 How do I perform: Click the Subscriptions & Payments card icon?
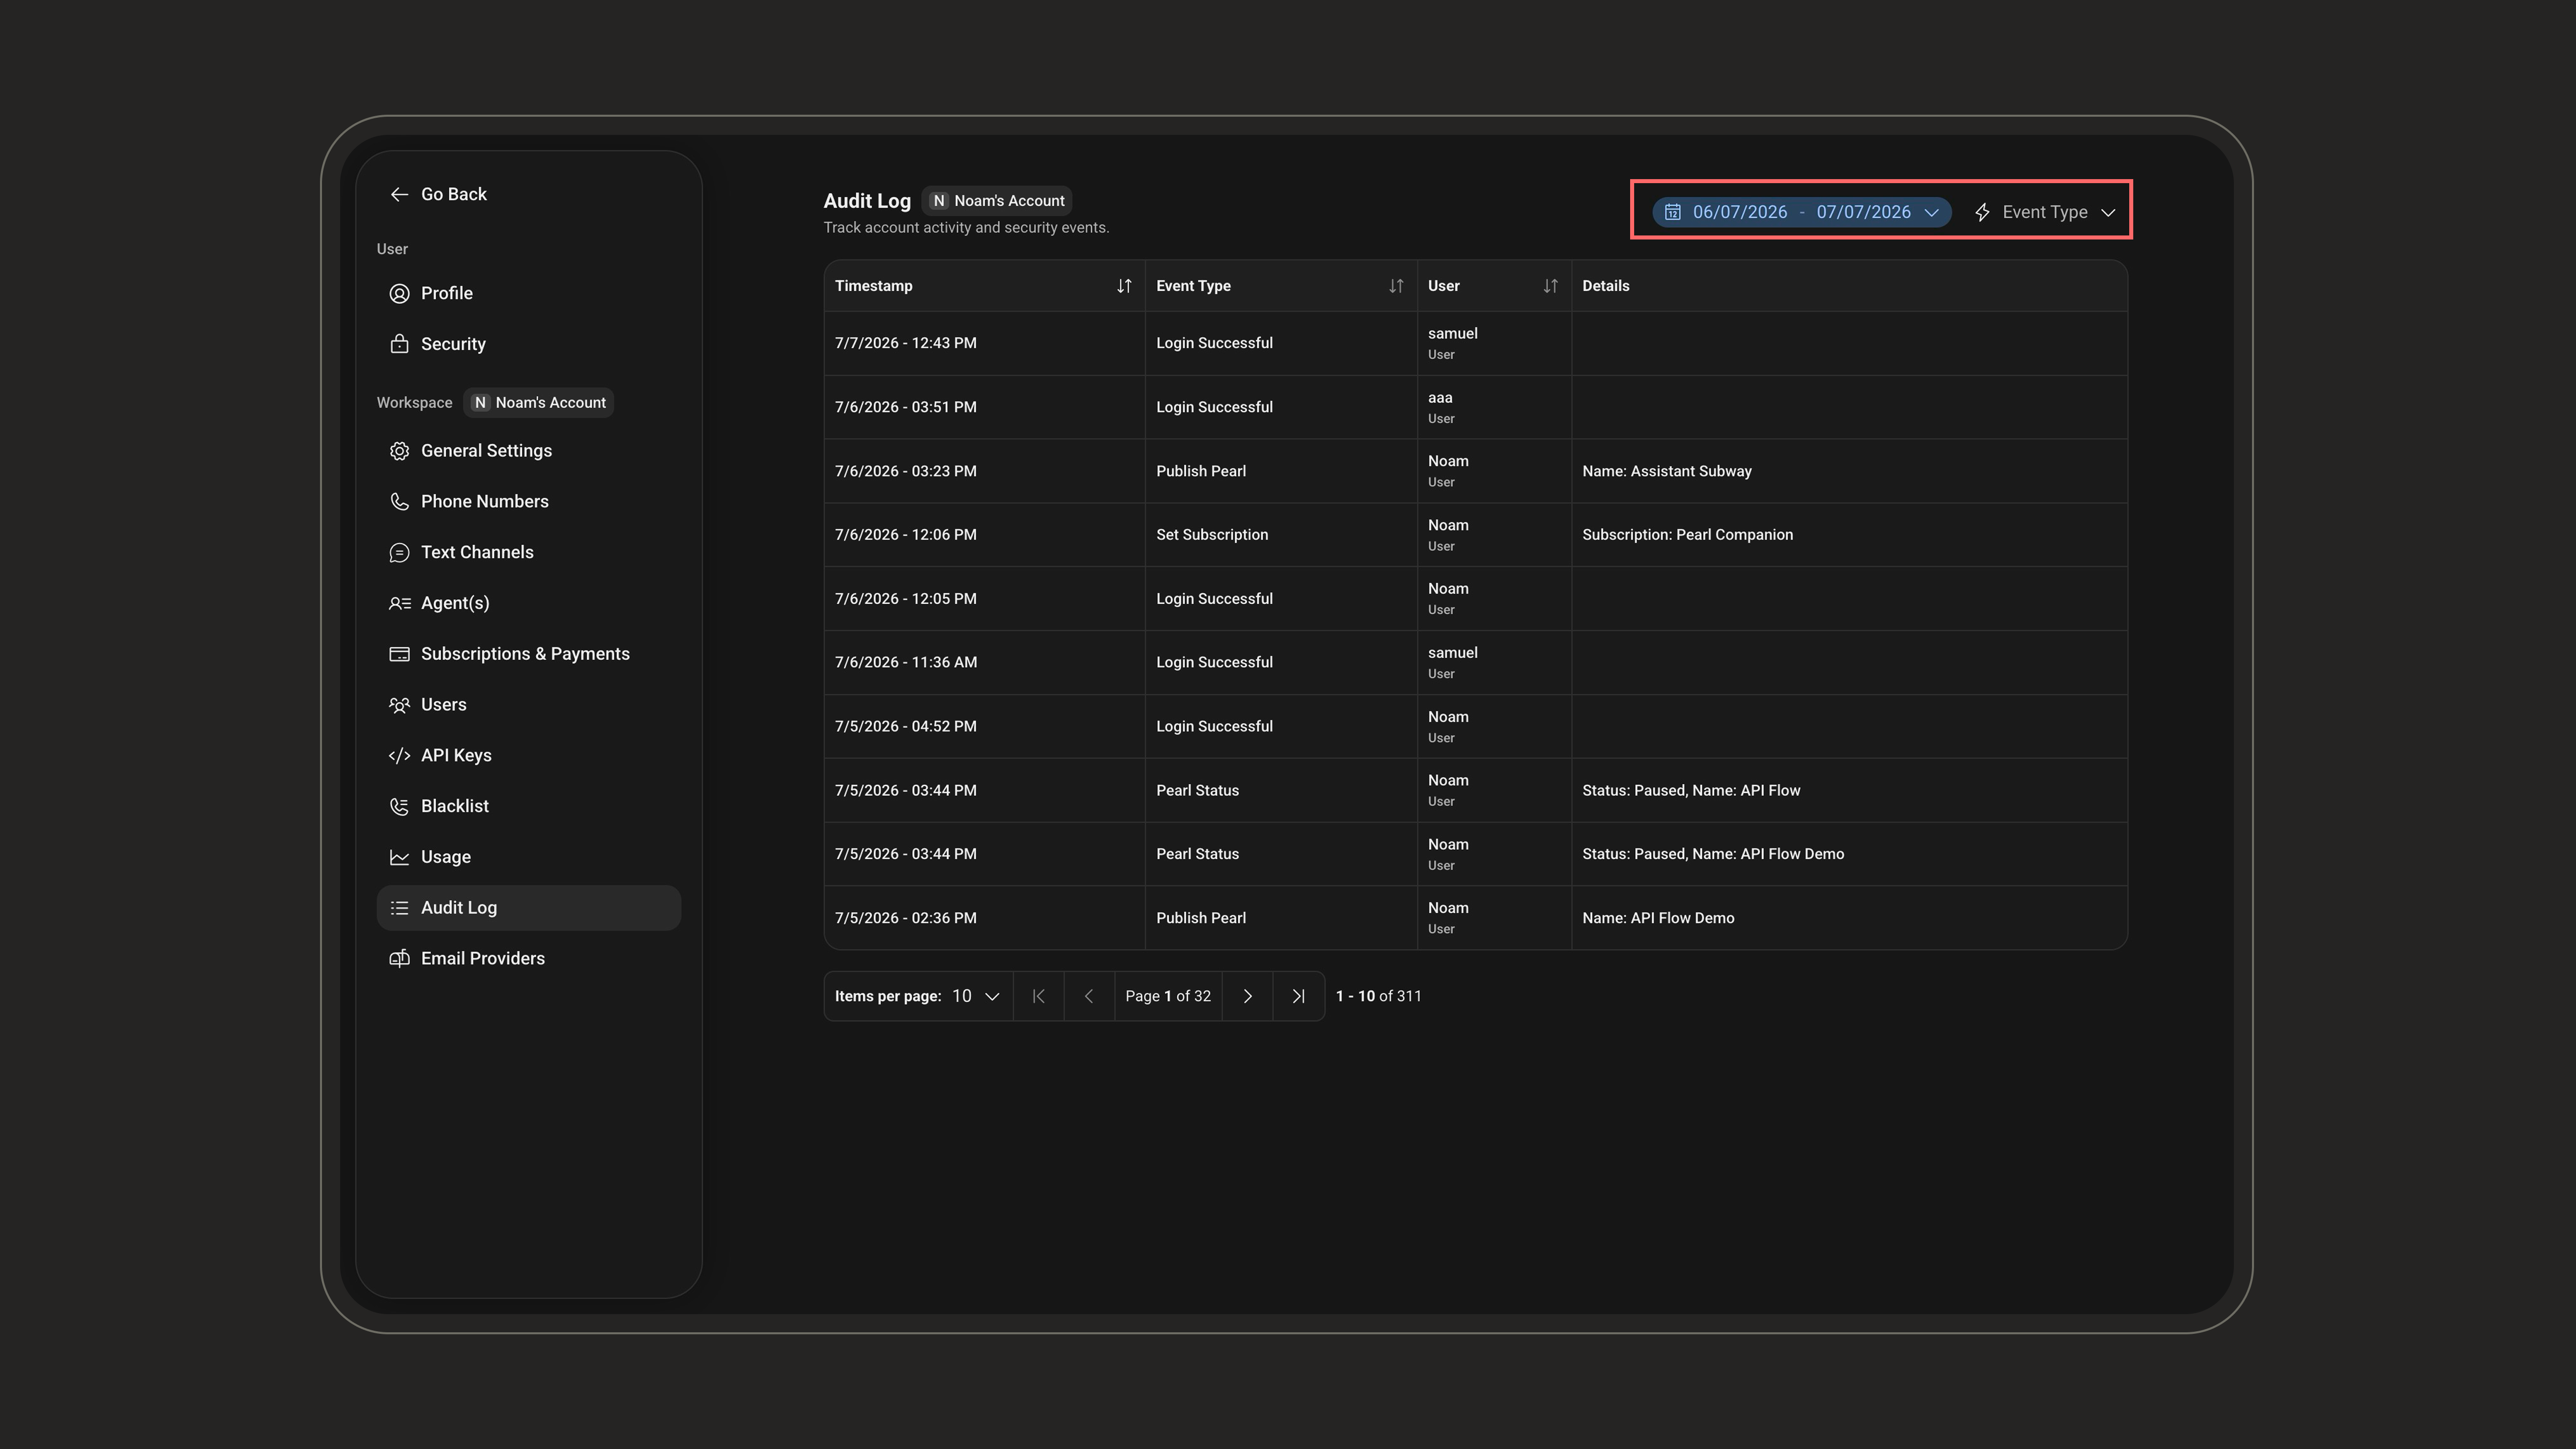click(399, 654)
